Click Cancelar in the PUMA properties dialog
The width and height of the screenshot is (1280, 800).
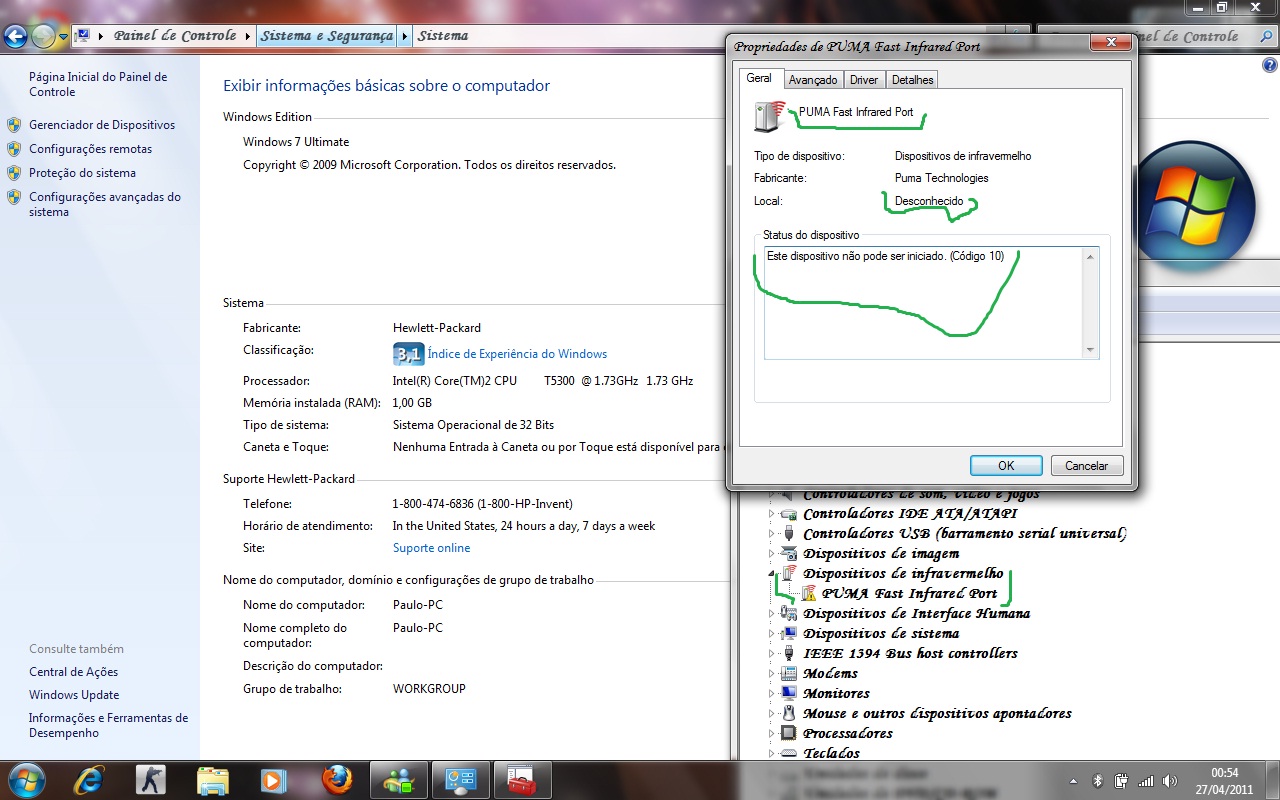point(1086,466)
